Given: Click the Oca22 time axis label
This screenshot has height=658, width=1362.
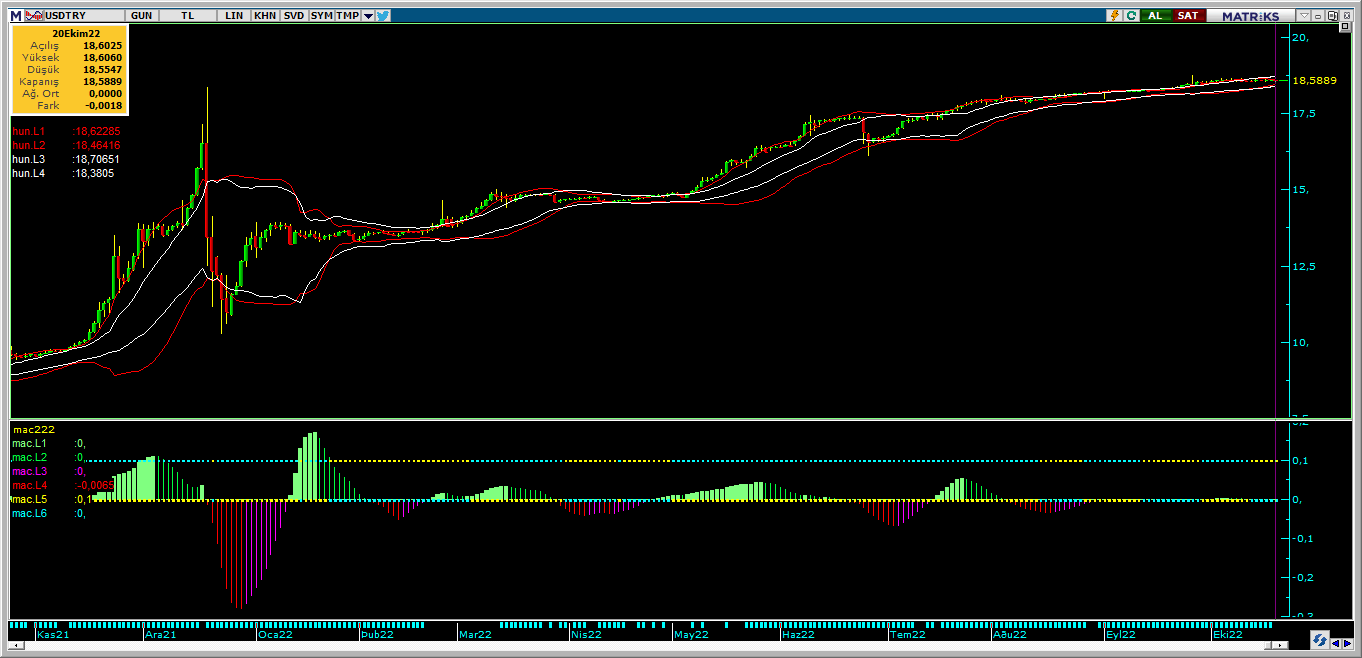Looking at the screenshot, I should [275, 634].
